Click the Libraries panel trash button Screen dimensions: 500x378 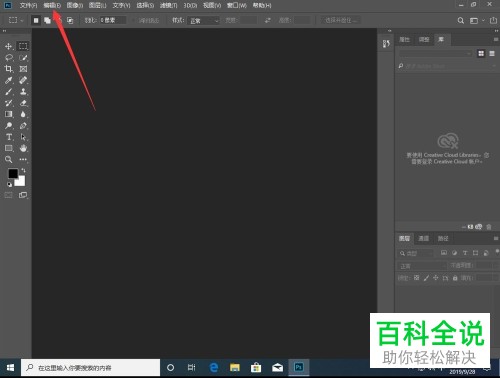tap(489, 227)
